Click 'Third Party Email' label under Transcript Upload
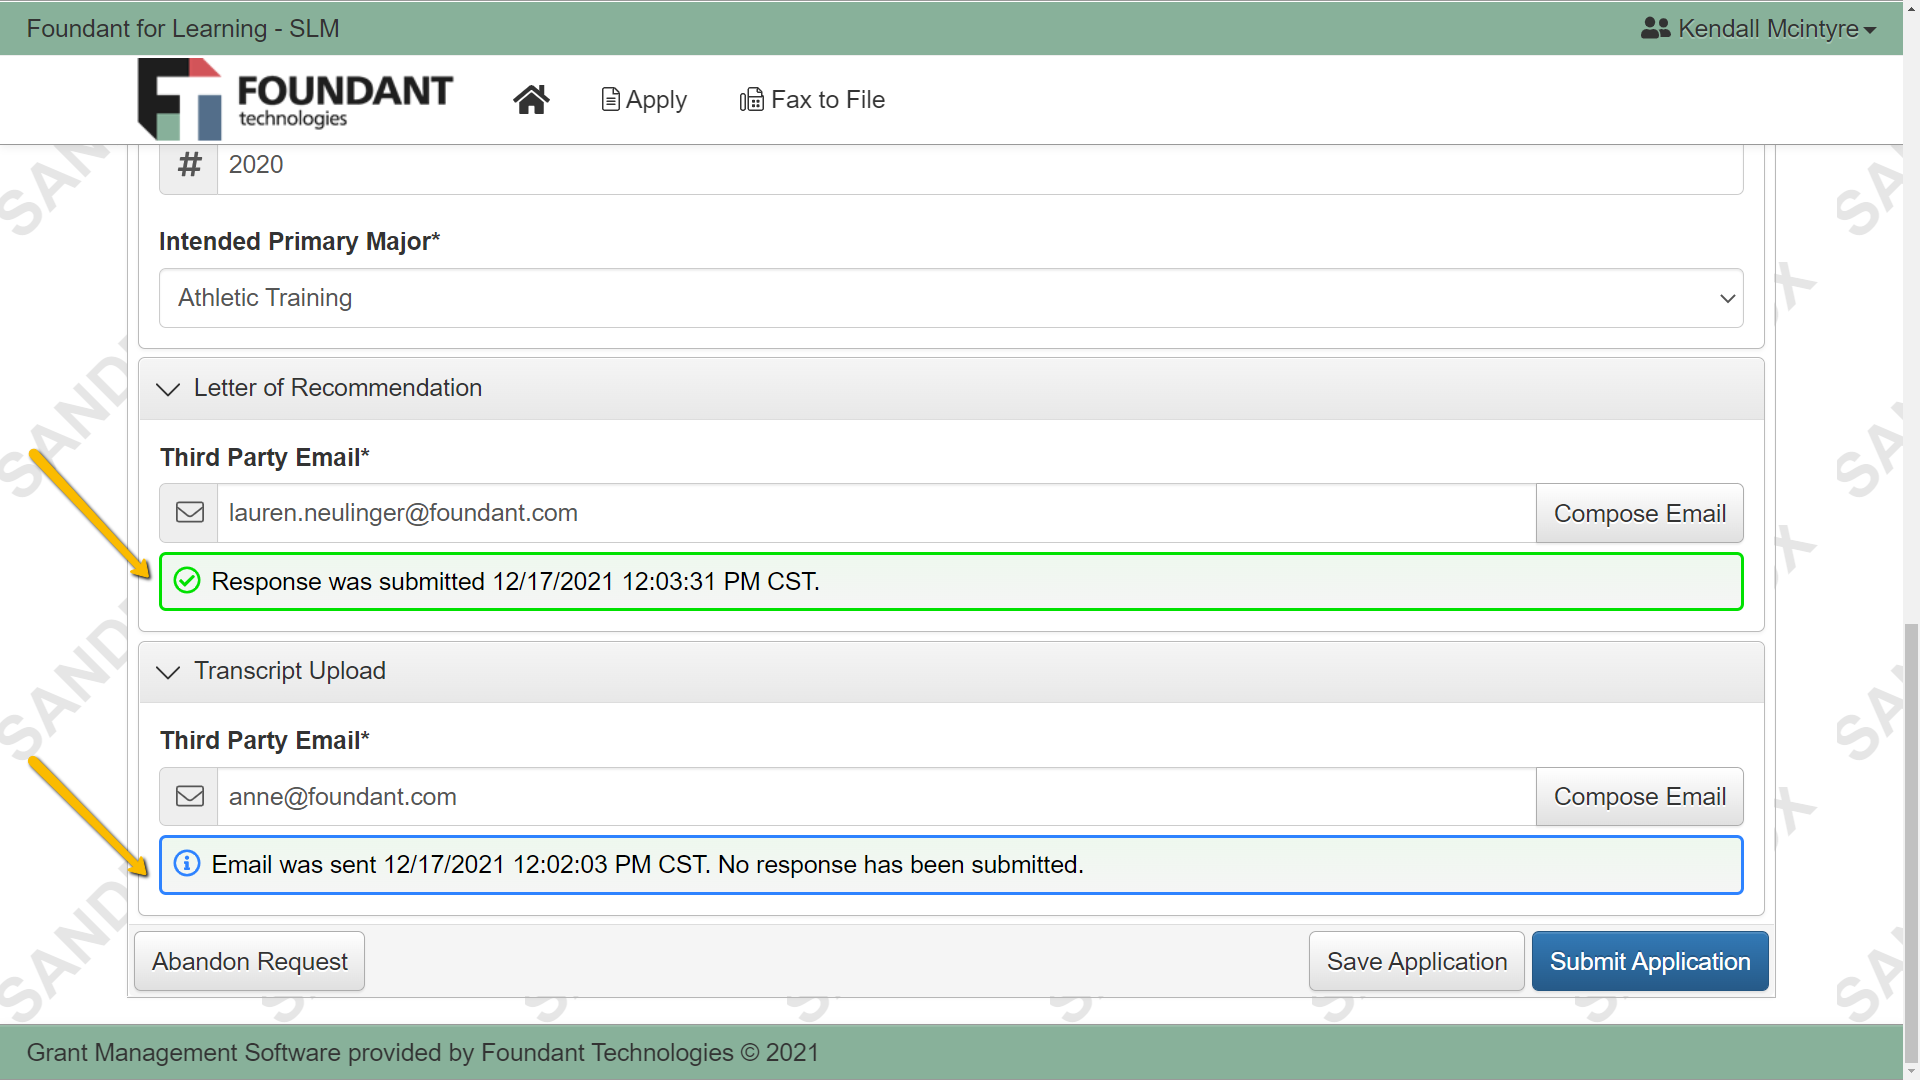Viewport: 1920px width, 1080px height. [264, 740]
